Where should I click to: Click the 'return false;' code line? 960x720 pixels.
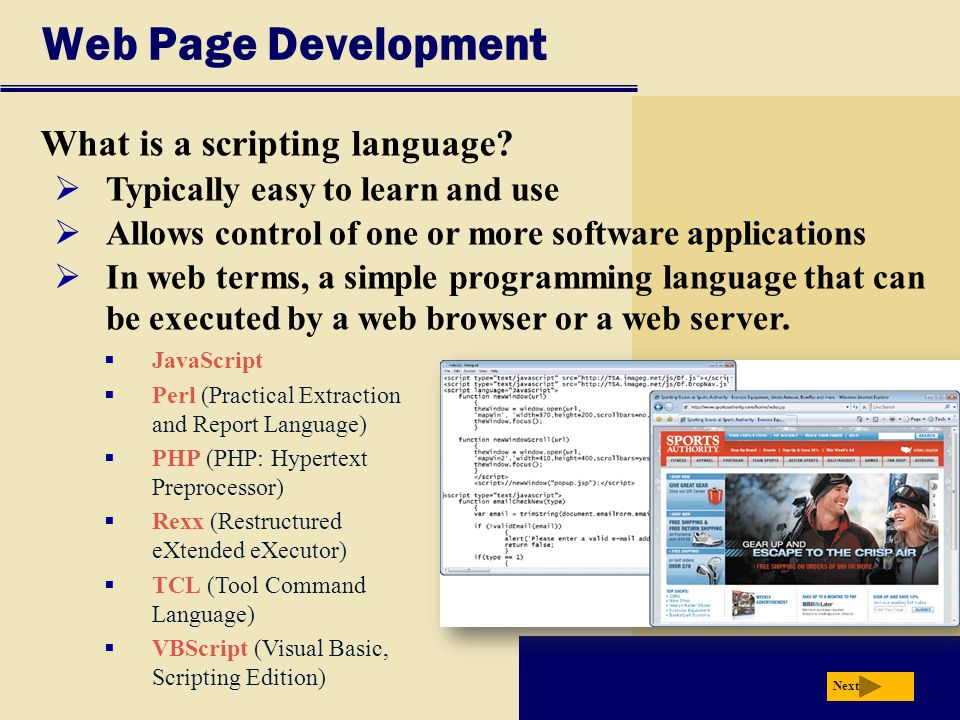529,544
